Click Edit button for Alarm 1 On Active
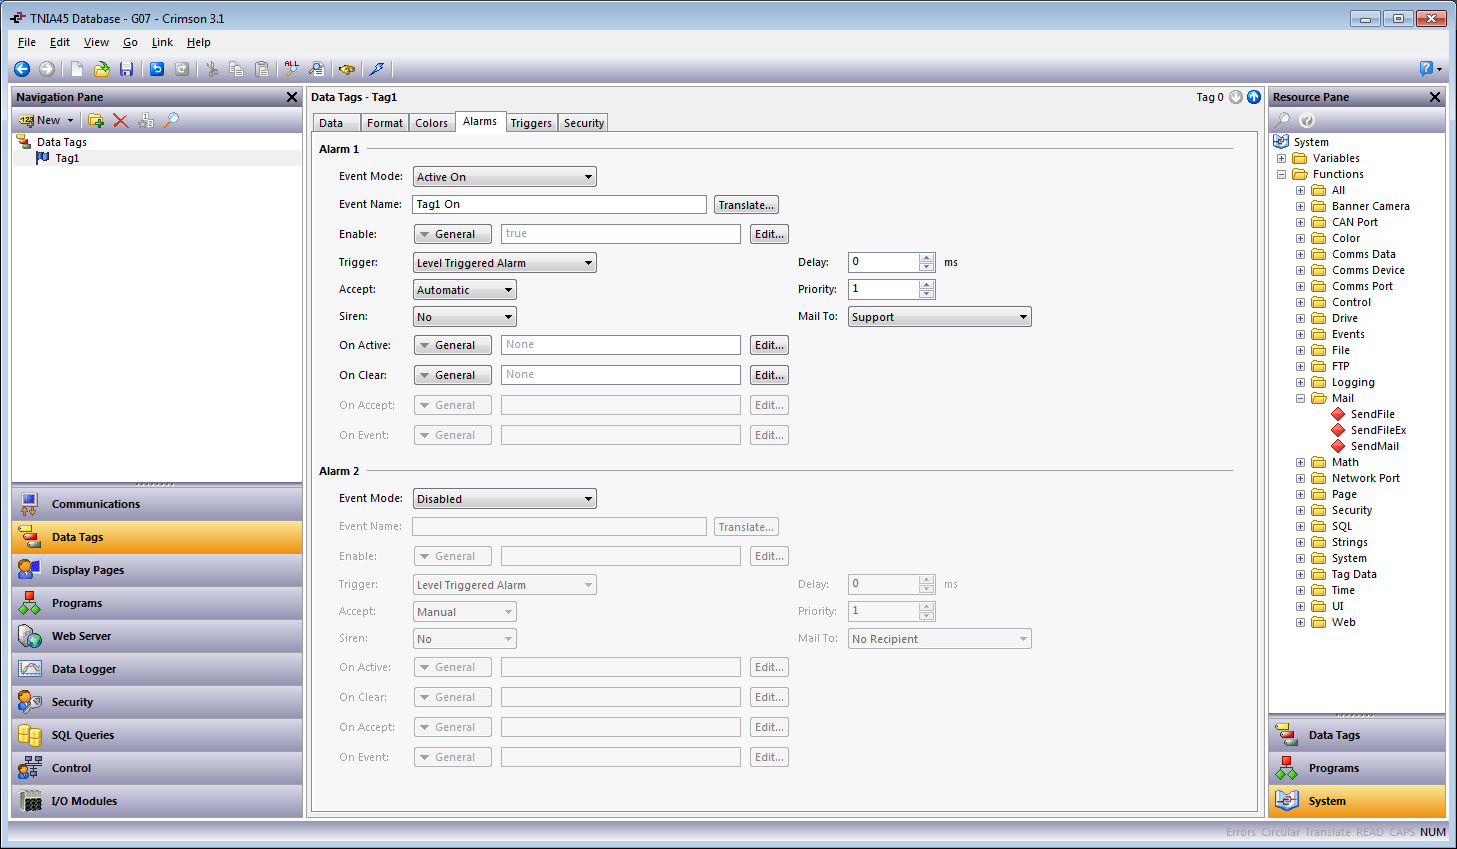This screenshot has height=849, width=1457. point(769,345)
